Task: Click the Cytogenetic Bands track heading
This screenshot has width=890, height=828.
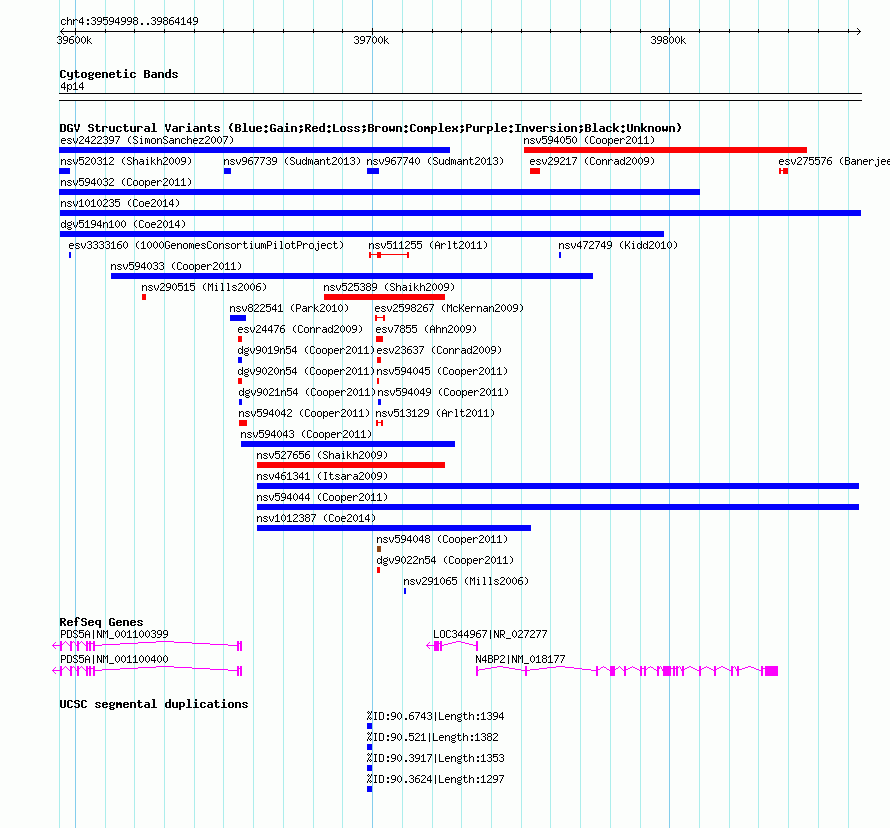Action: pos(119,74)
